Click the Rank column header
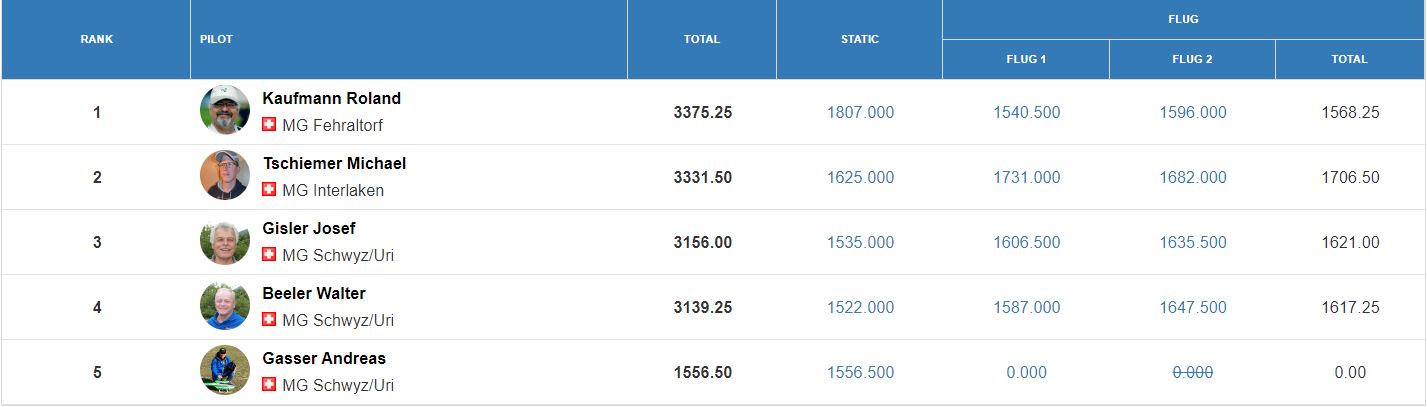Image resolution: width=1427 pixels, height=407 pixels. tap(97, 40)
